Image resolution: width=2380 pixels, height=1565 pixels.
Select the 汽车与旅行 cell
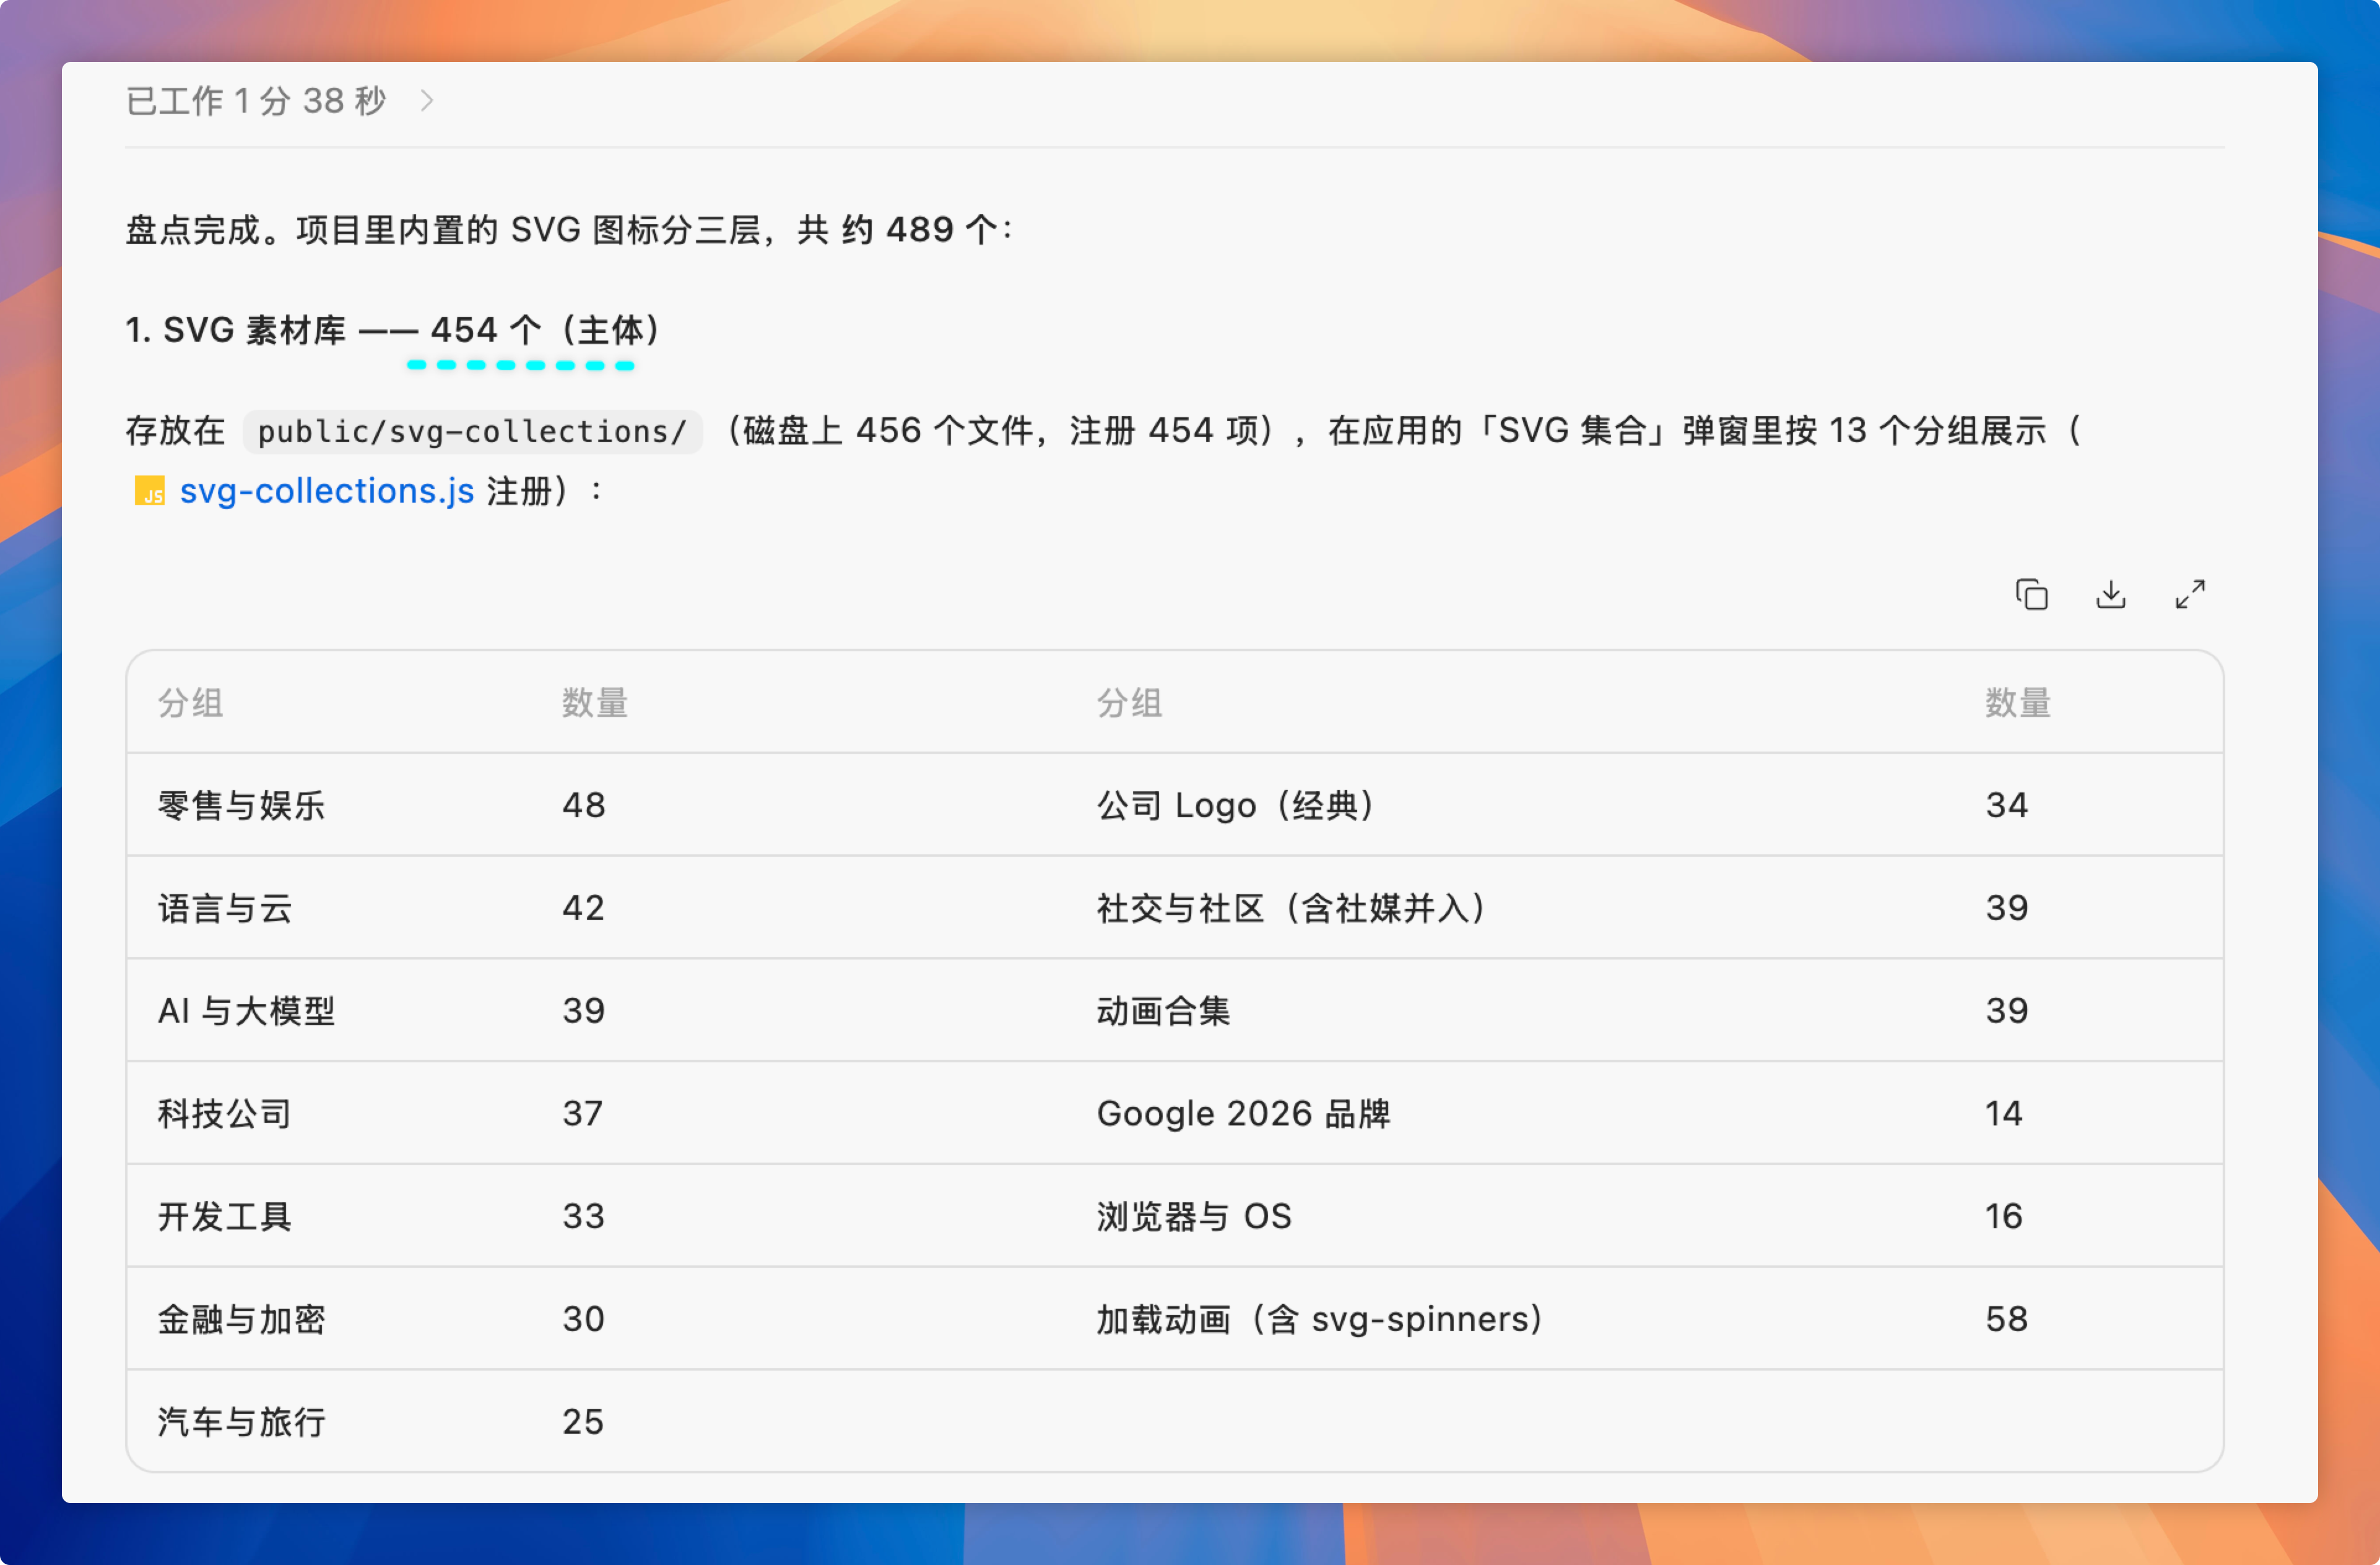click(x=241, y=1422)
